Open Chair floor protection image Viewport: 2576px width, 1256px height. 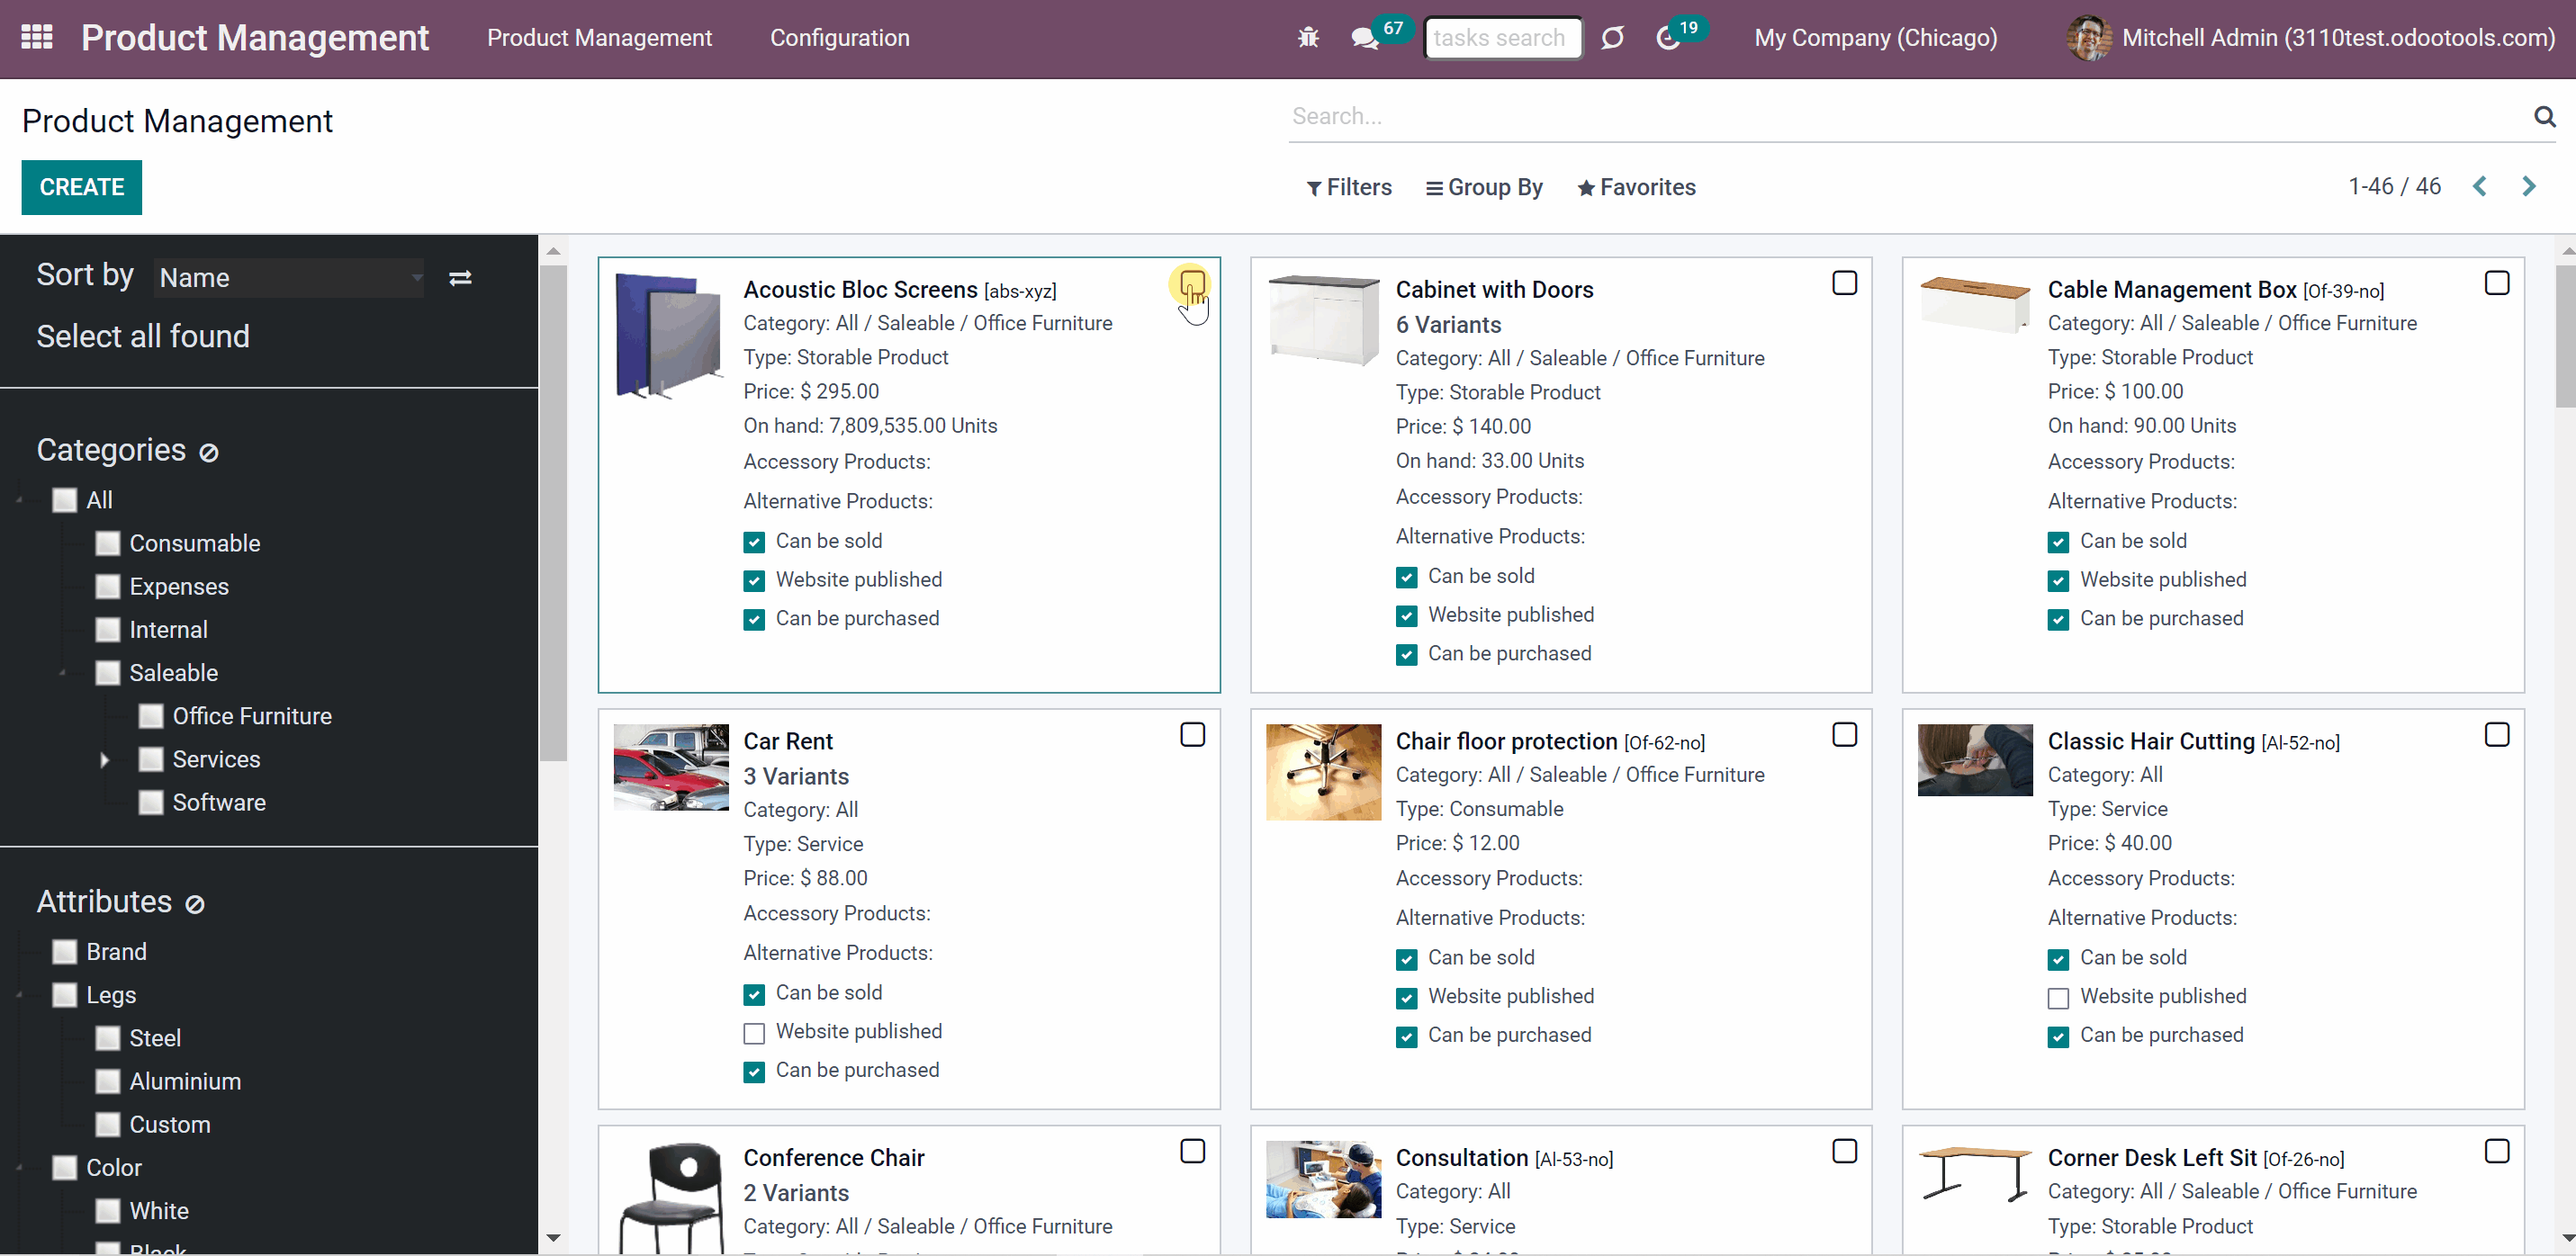pos(1323,772)
